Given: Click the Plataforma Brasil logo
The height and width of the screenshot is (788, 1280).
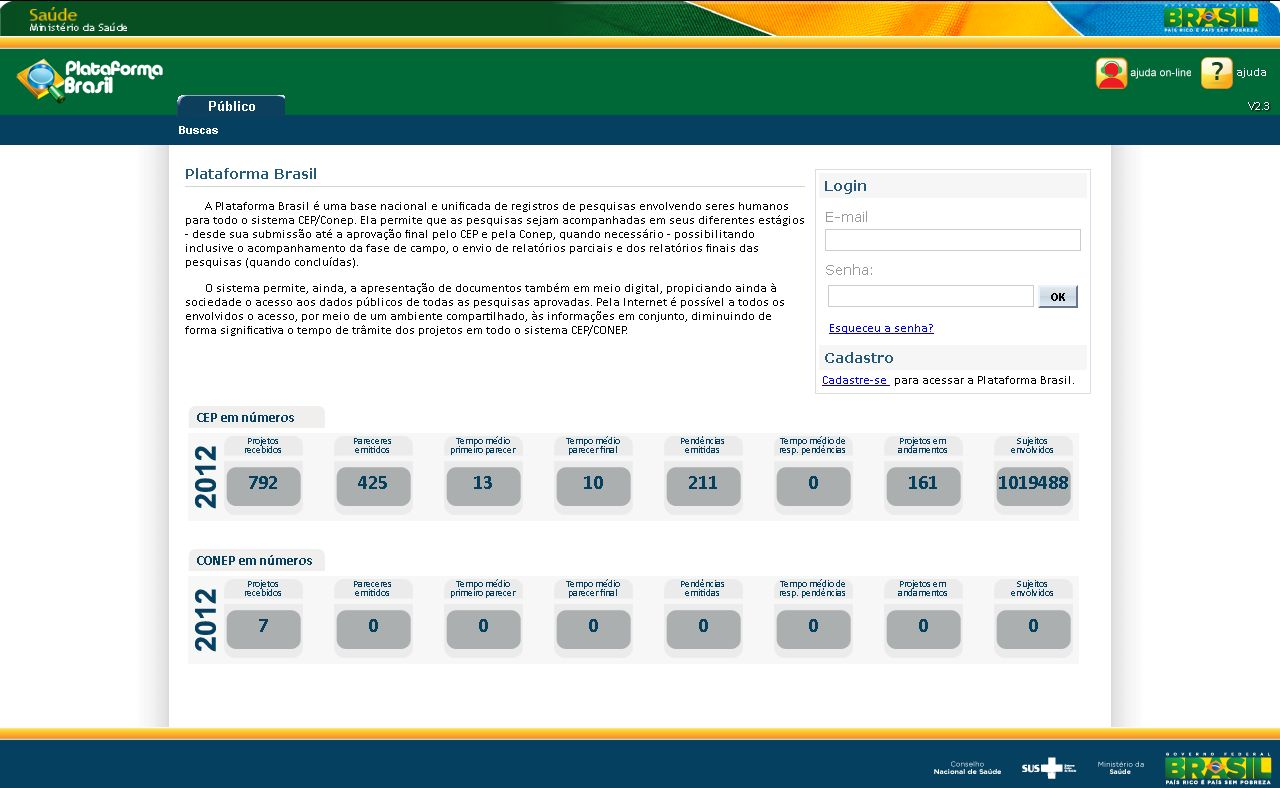Looking at the screenshot, I should tap(89, 79).
